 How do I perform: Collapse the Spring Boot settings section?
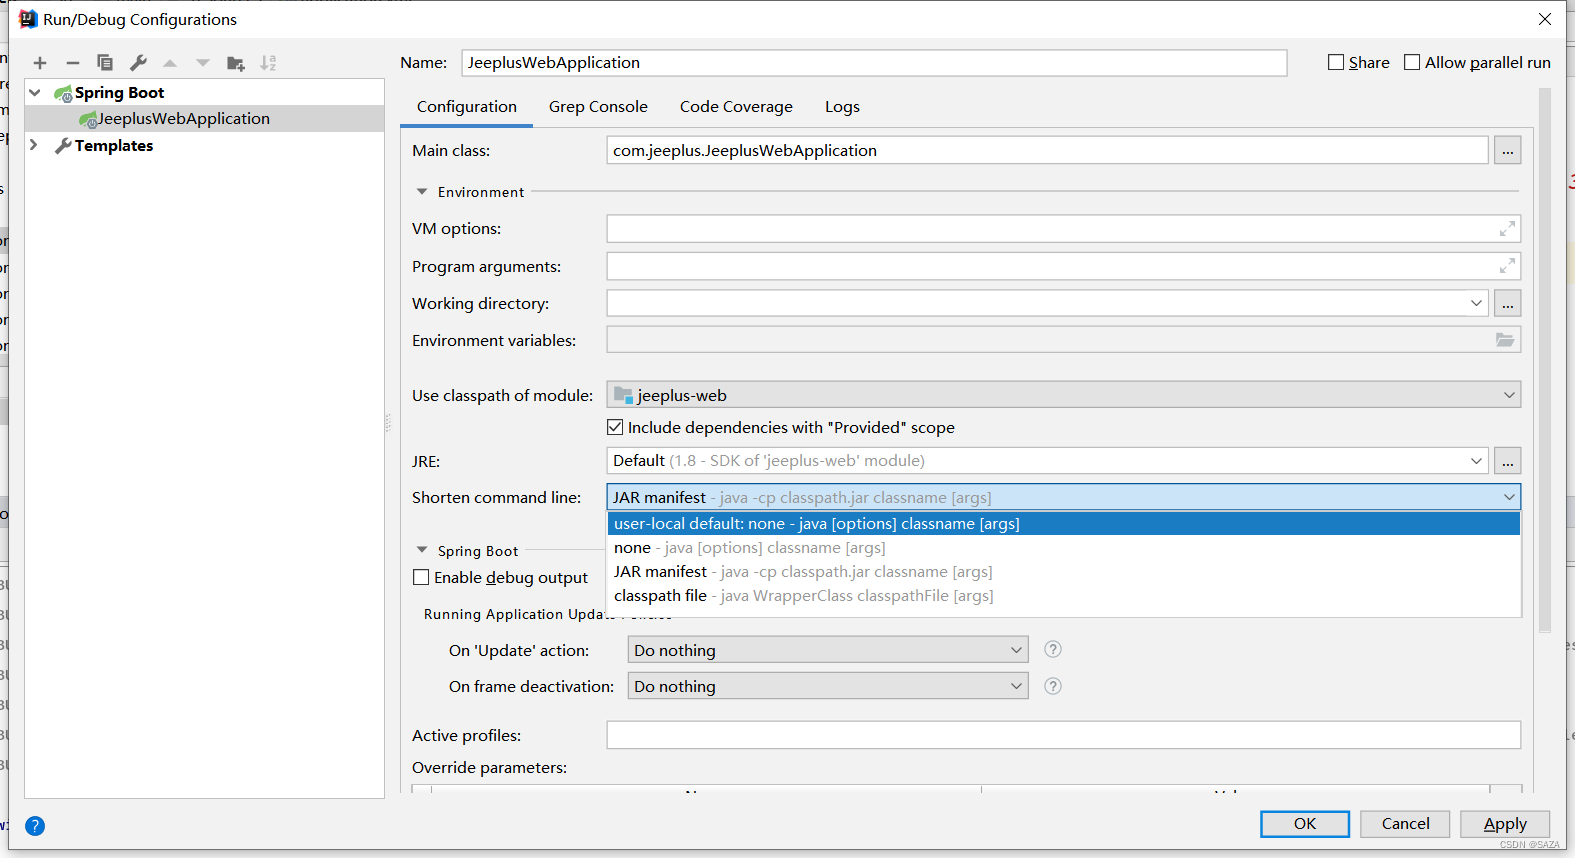tap(422, 550)
